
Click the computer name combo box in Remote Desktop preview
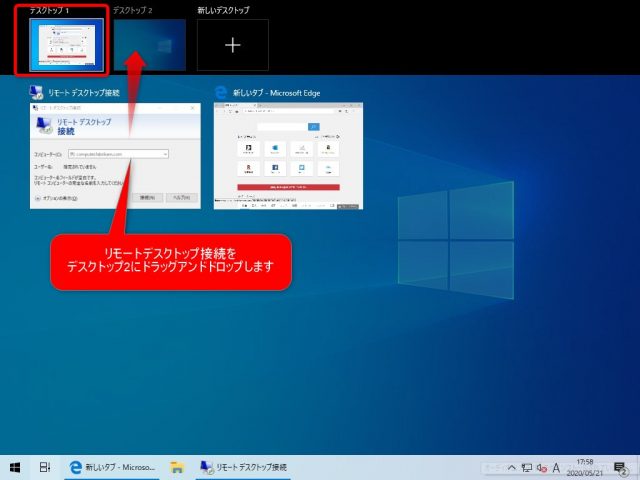pyautogui.click(x=118, y=154)
